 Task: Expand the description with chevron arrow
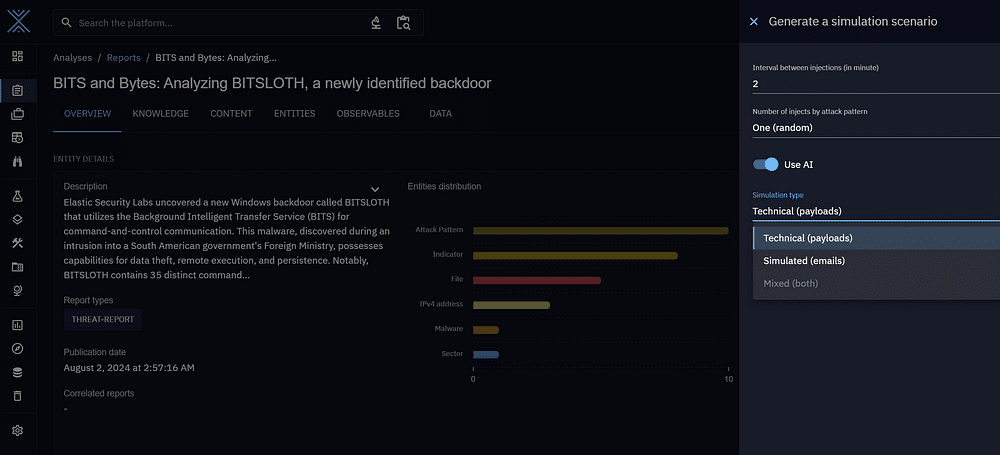pos(375,189)
